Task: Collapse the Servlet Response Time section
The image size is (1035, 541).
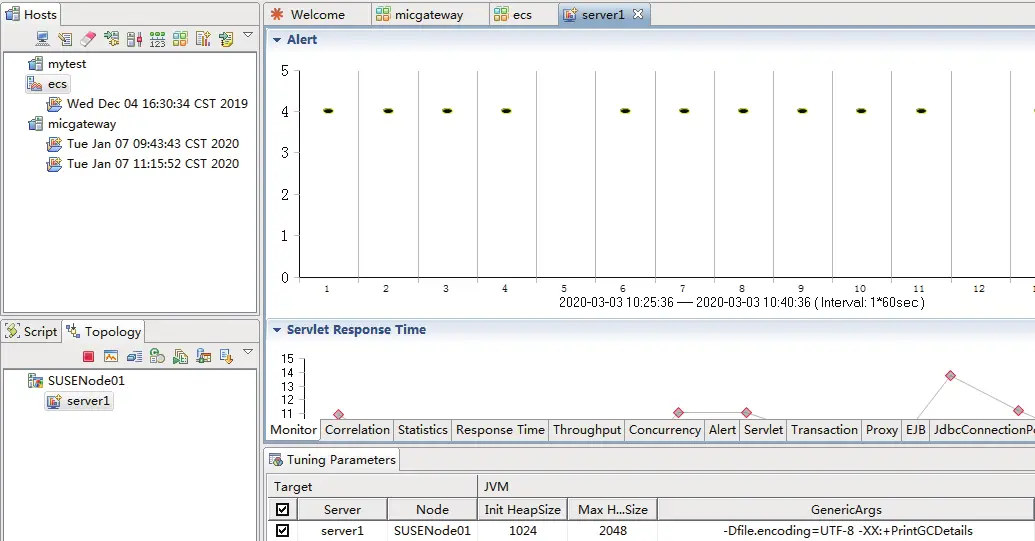Action: pos(277,330)
